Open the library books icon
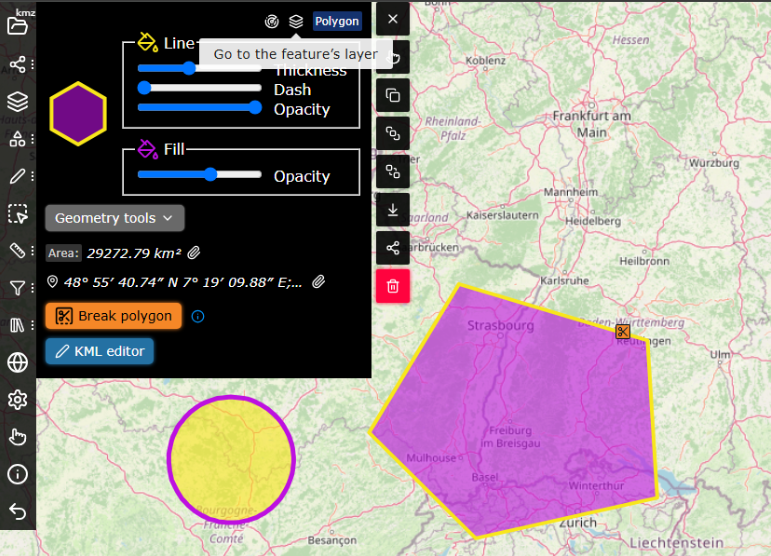The height and width of the screenshot is (556, 771). pos(17,325)
